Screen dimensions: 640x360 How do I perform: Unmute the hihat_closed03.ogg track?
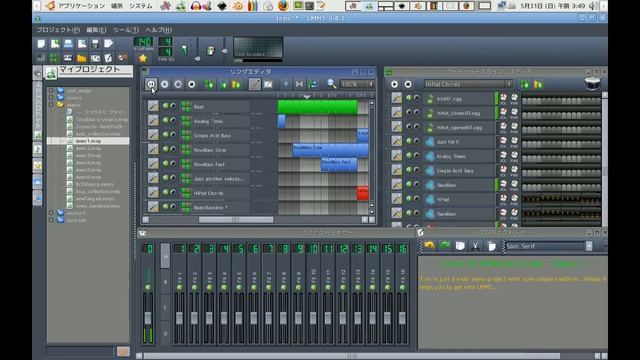(409, 112)
